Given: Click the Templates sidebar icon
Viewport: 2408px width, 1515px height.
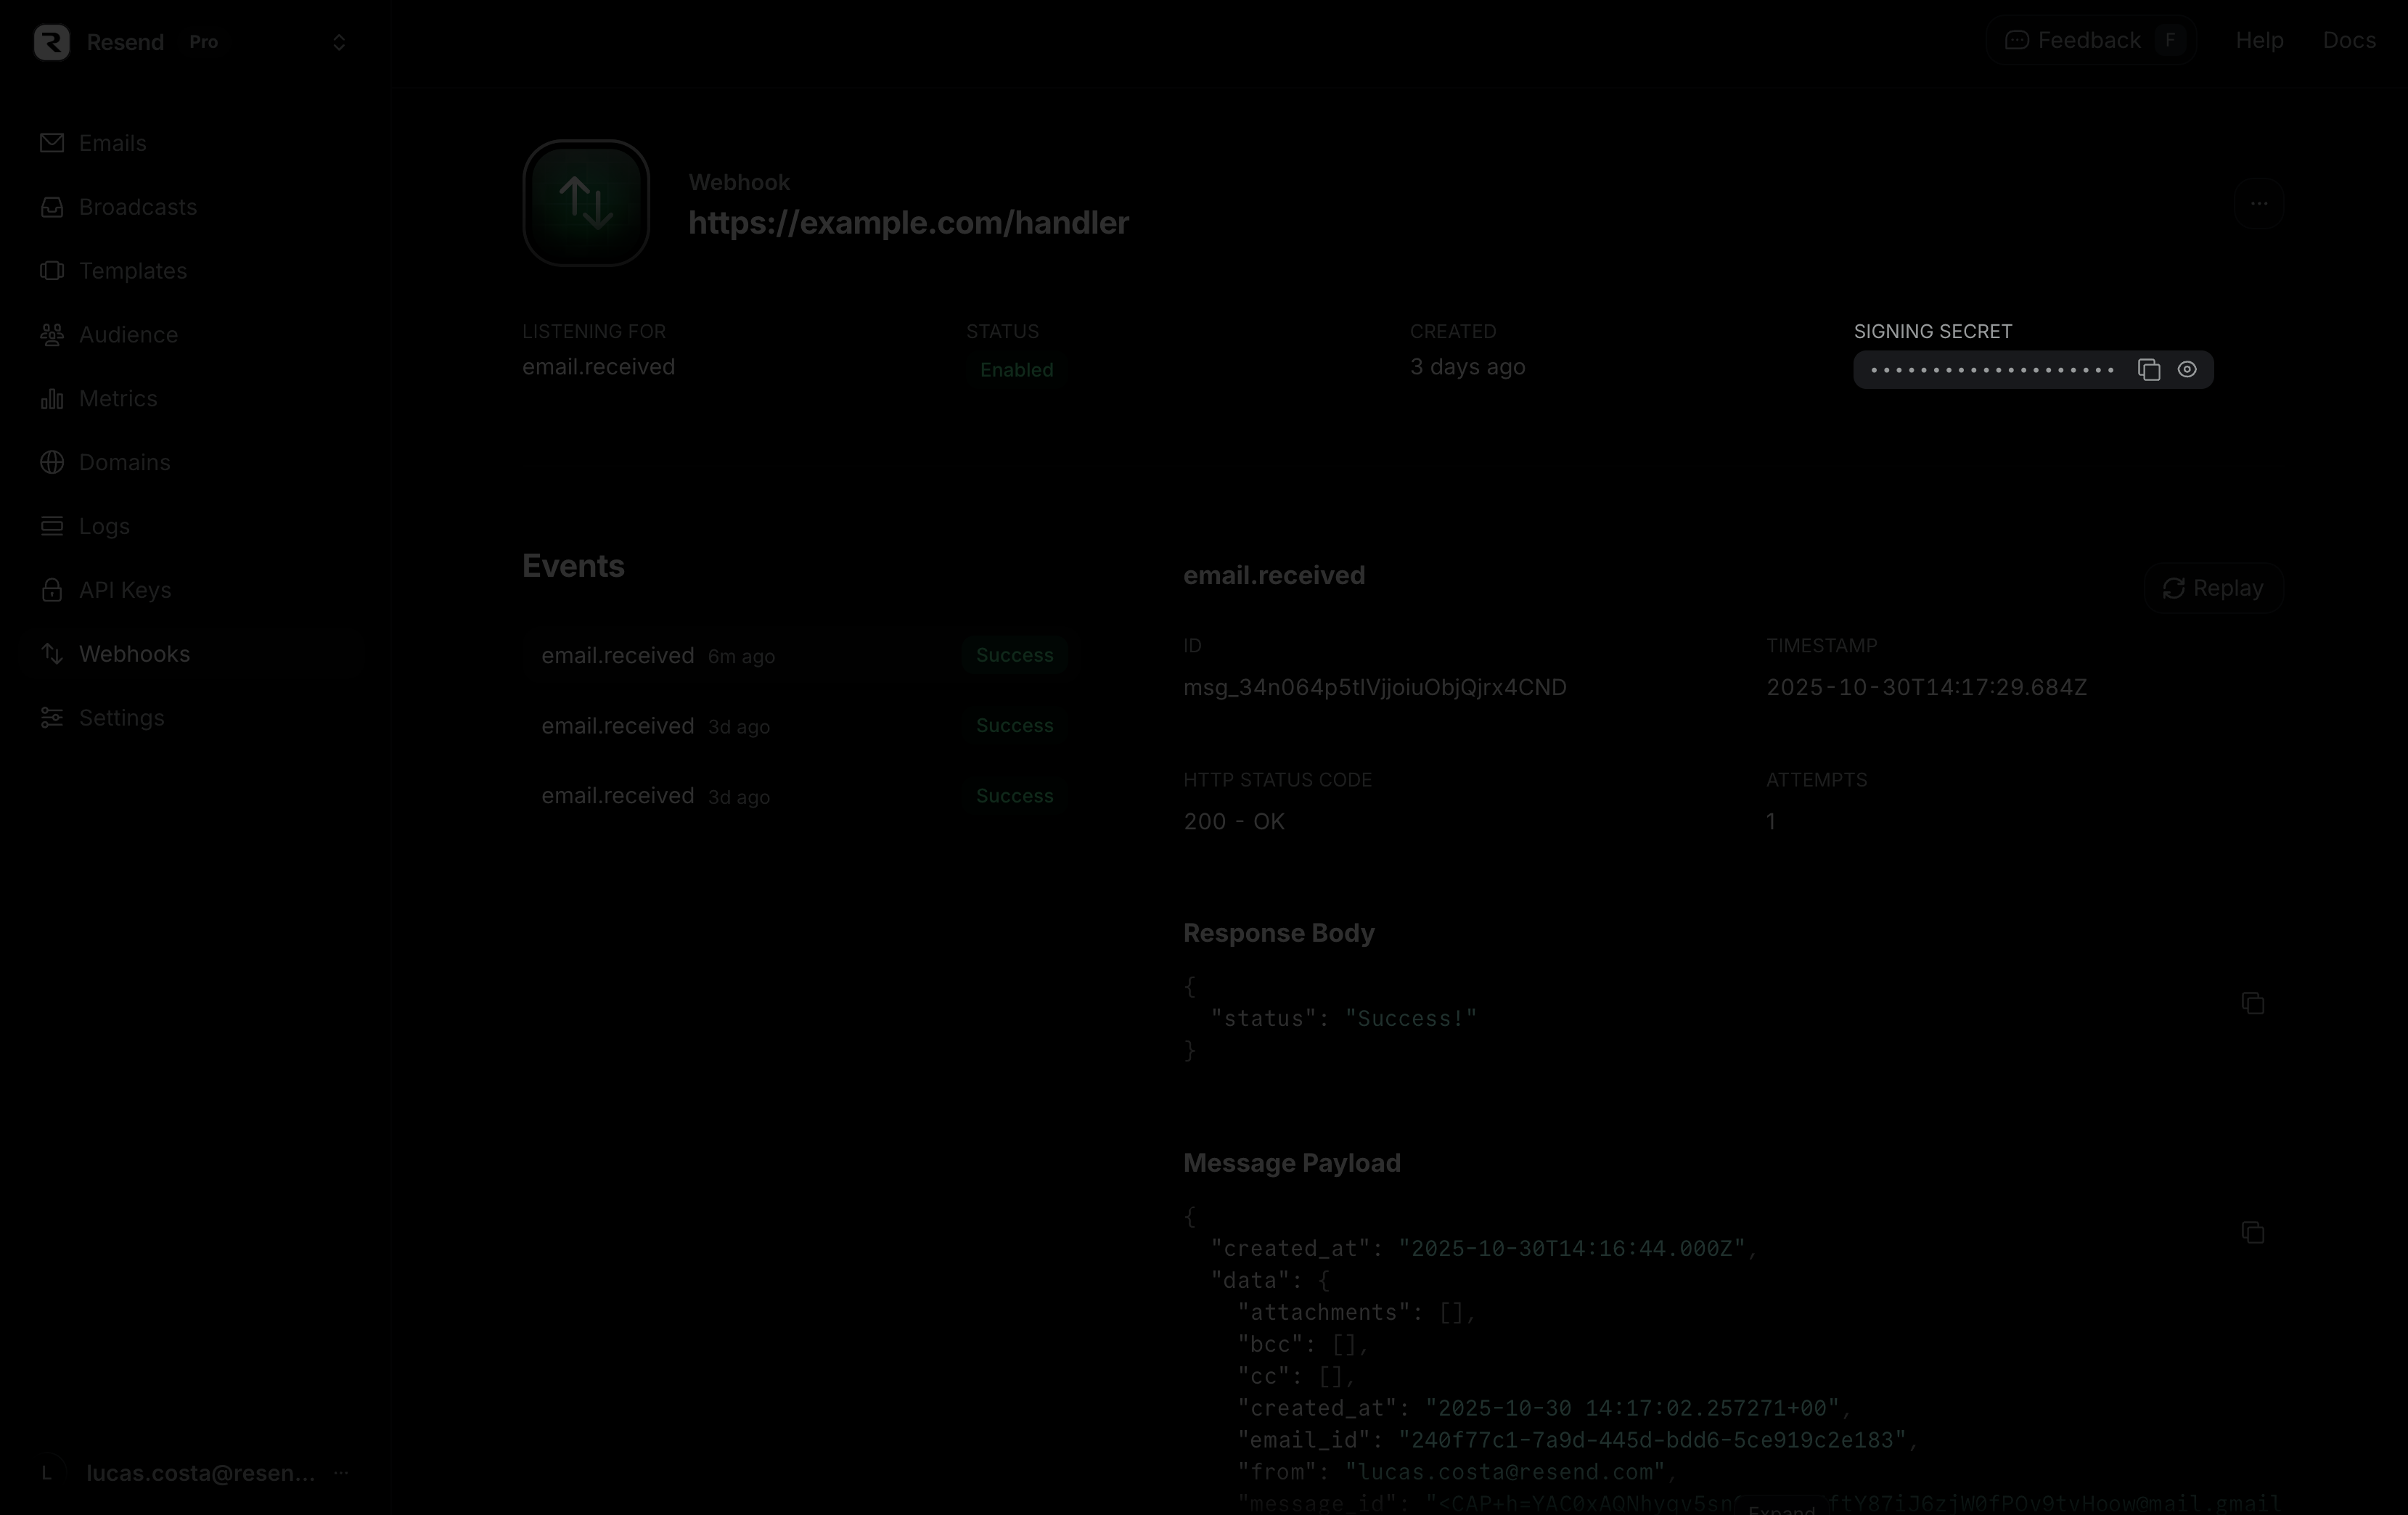Looking at the screenshot, I should (52, 271).
